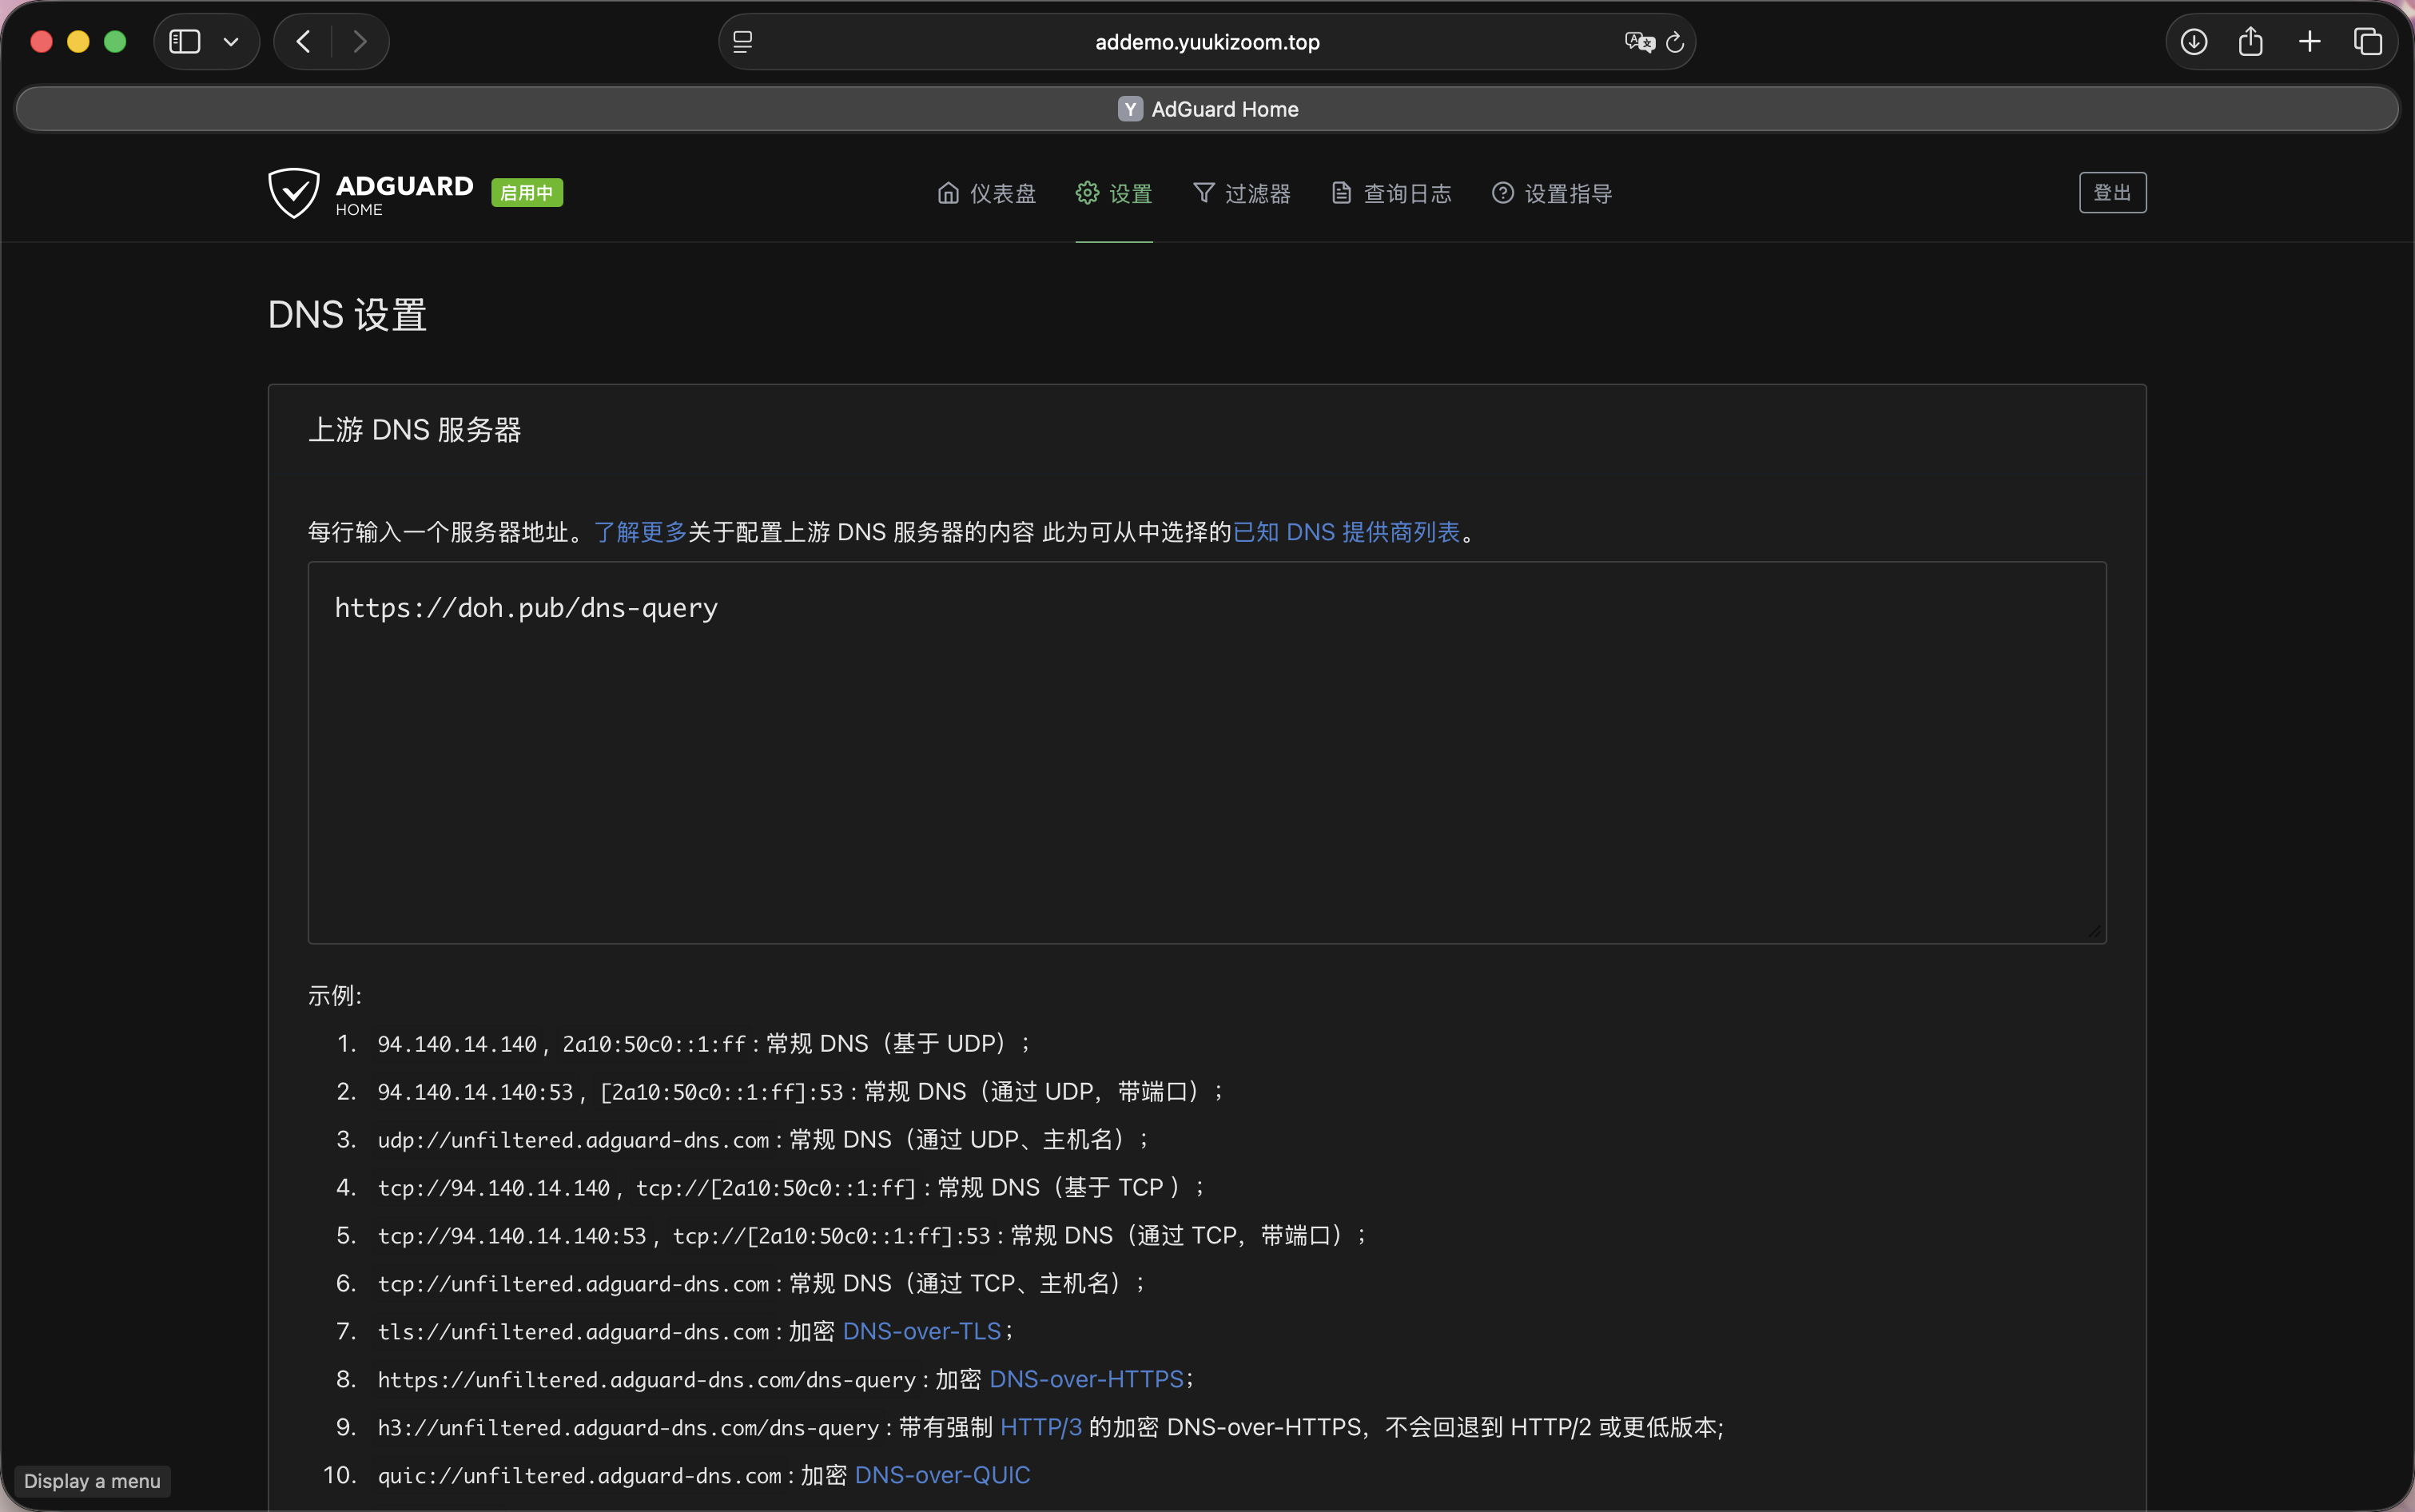Open the 仪表盘 dashboard menu
This screenshot has height=1512, width=2415.
click(x=986, y=193)
